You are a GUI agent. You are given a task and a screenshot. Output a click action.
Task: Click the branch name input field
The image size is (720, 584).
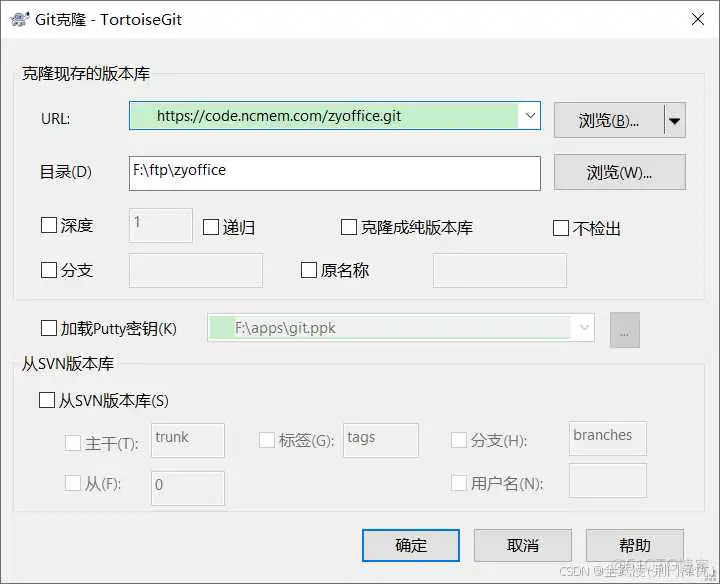coord(196,270)
